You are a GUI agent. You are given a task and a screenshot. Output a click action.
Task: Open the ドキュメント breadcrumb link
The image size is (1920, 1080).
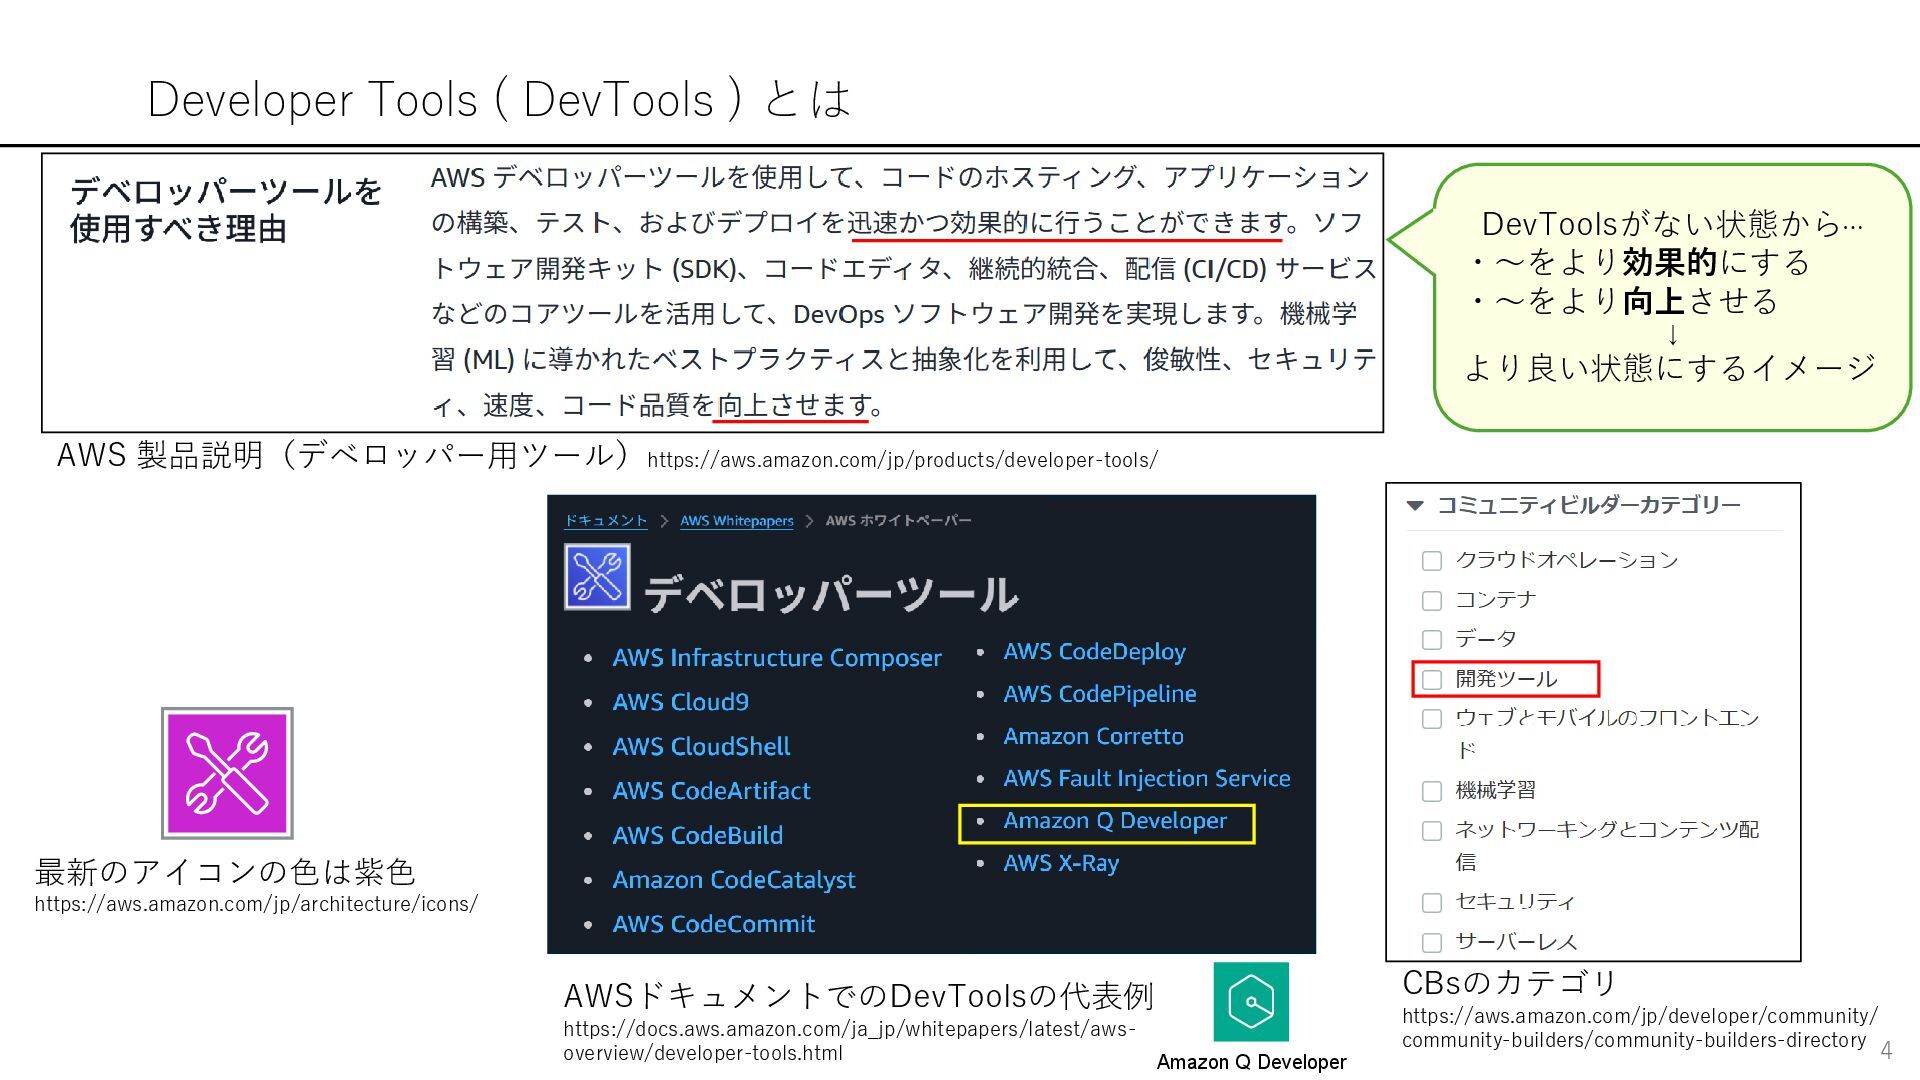click(606, 521)
